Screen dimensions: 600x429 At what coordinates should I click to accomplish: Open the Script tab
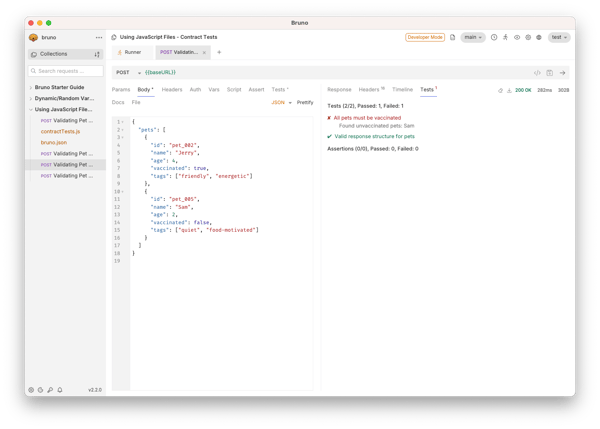[x=234, y=90]
